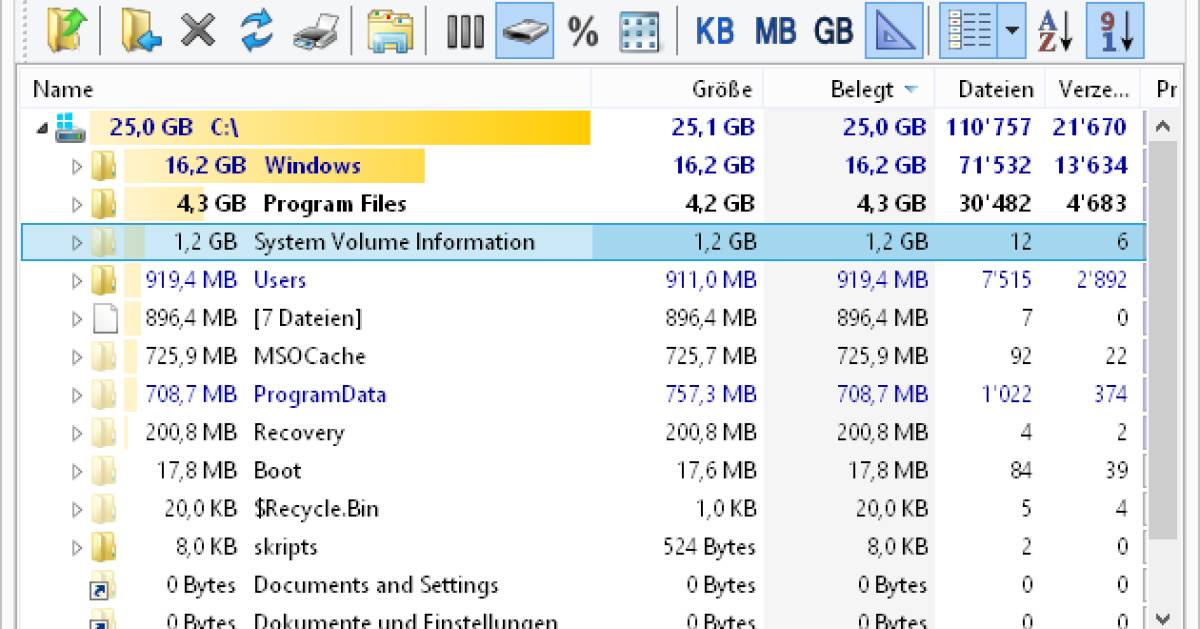
Task: Click the 524 Bytes size cell
Action: 709,547
